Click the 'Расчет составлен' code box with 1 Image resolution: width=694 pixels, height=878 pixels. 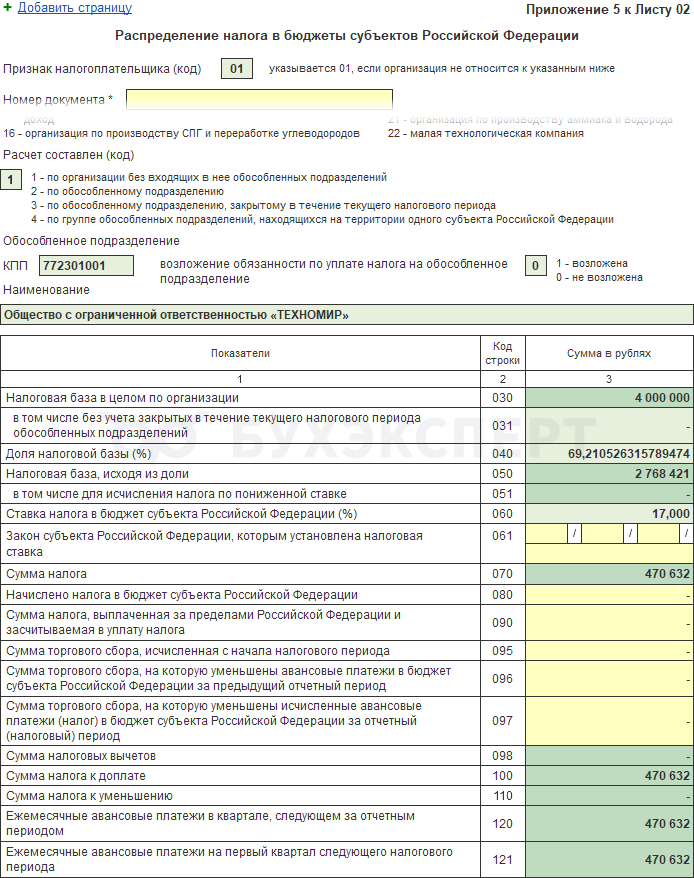click(11, 180)
